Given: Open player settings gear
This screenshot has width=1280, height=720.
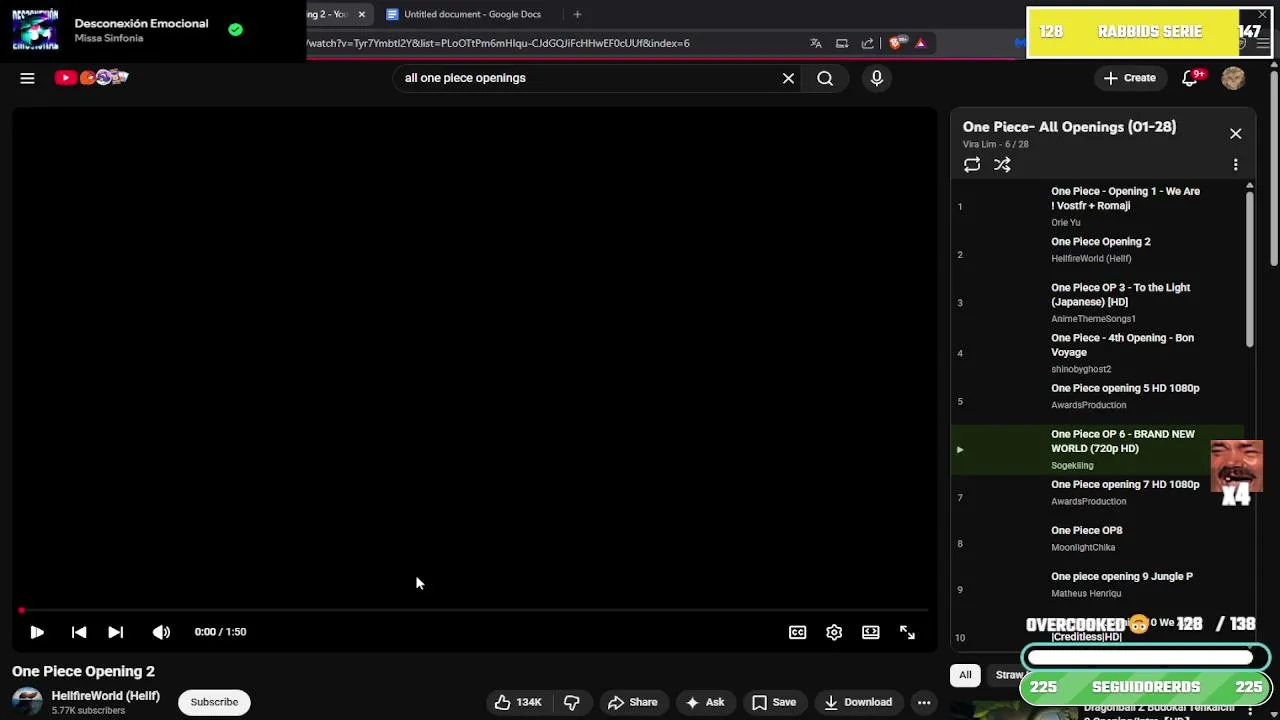Looking at the screenshot, I should [834, 632].
